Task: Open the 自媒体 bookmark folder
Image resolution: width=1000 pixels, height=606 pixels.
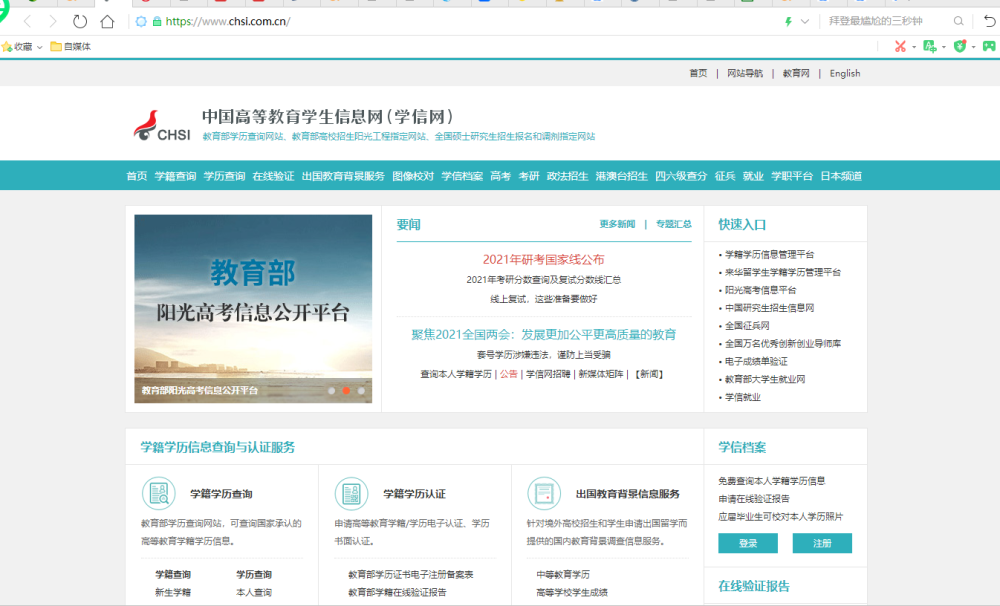Action: (70, 47)
